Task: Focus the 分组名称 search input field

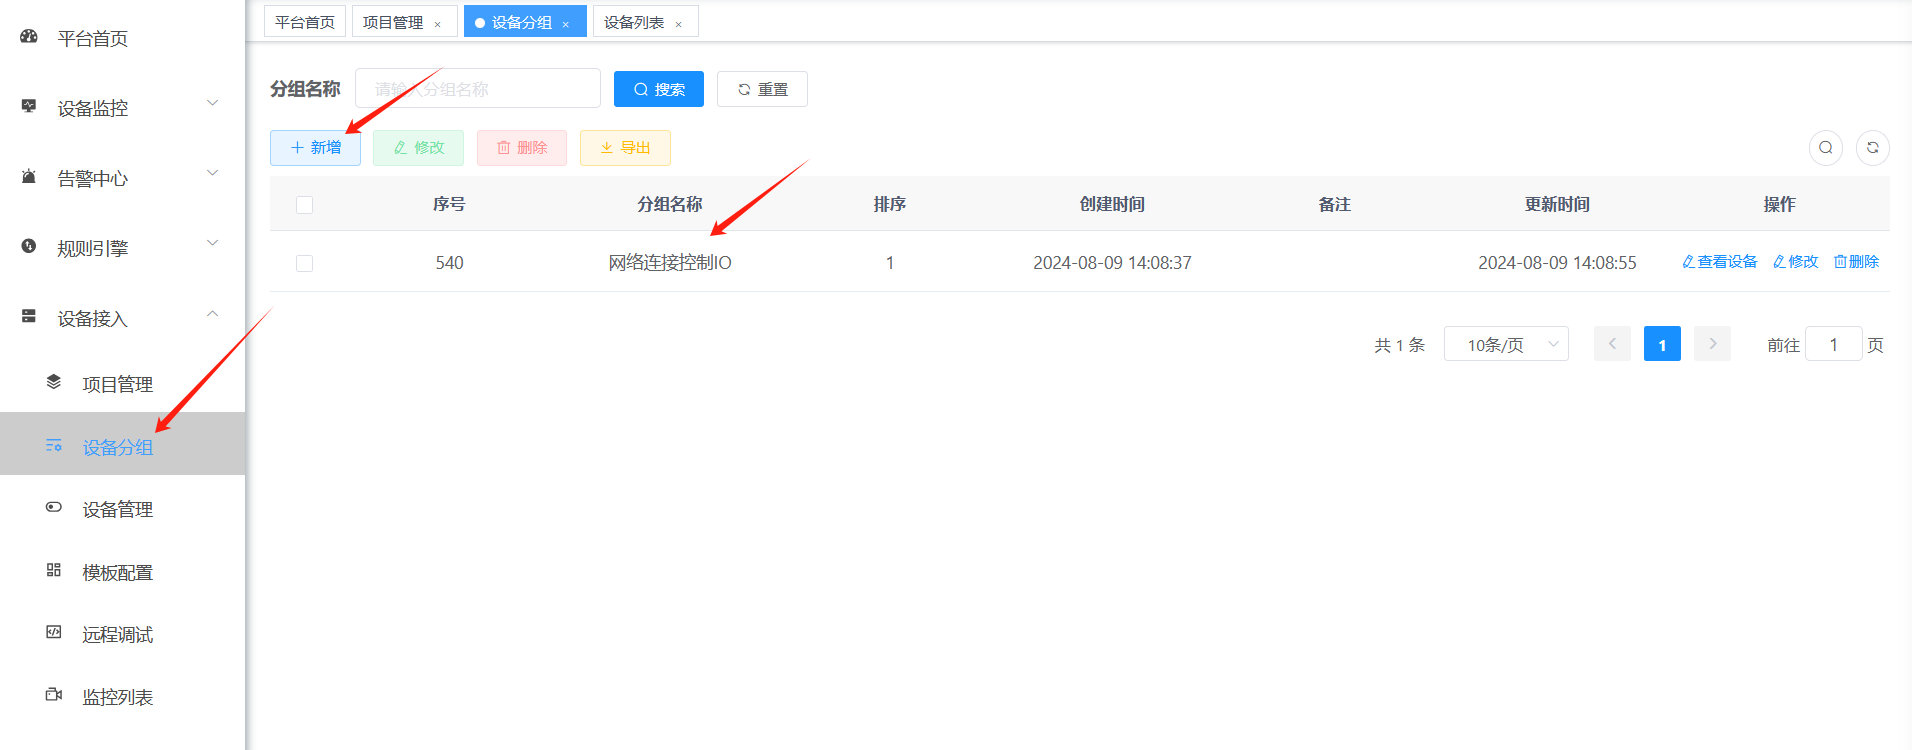Action: (x=478, y=89)
